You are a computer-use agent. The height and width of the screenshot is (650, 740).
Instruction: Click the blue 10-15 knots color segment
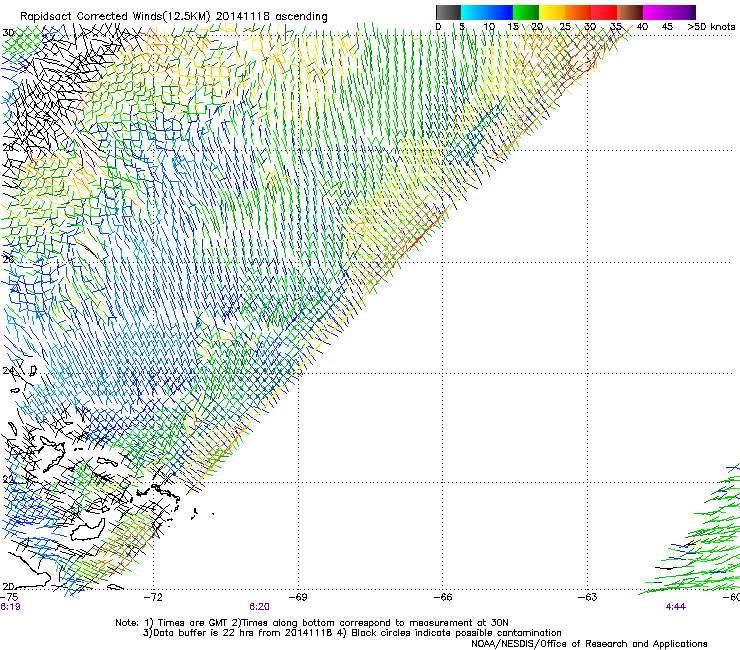tap(500, 12)
